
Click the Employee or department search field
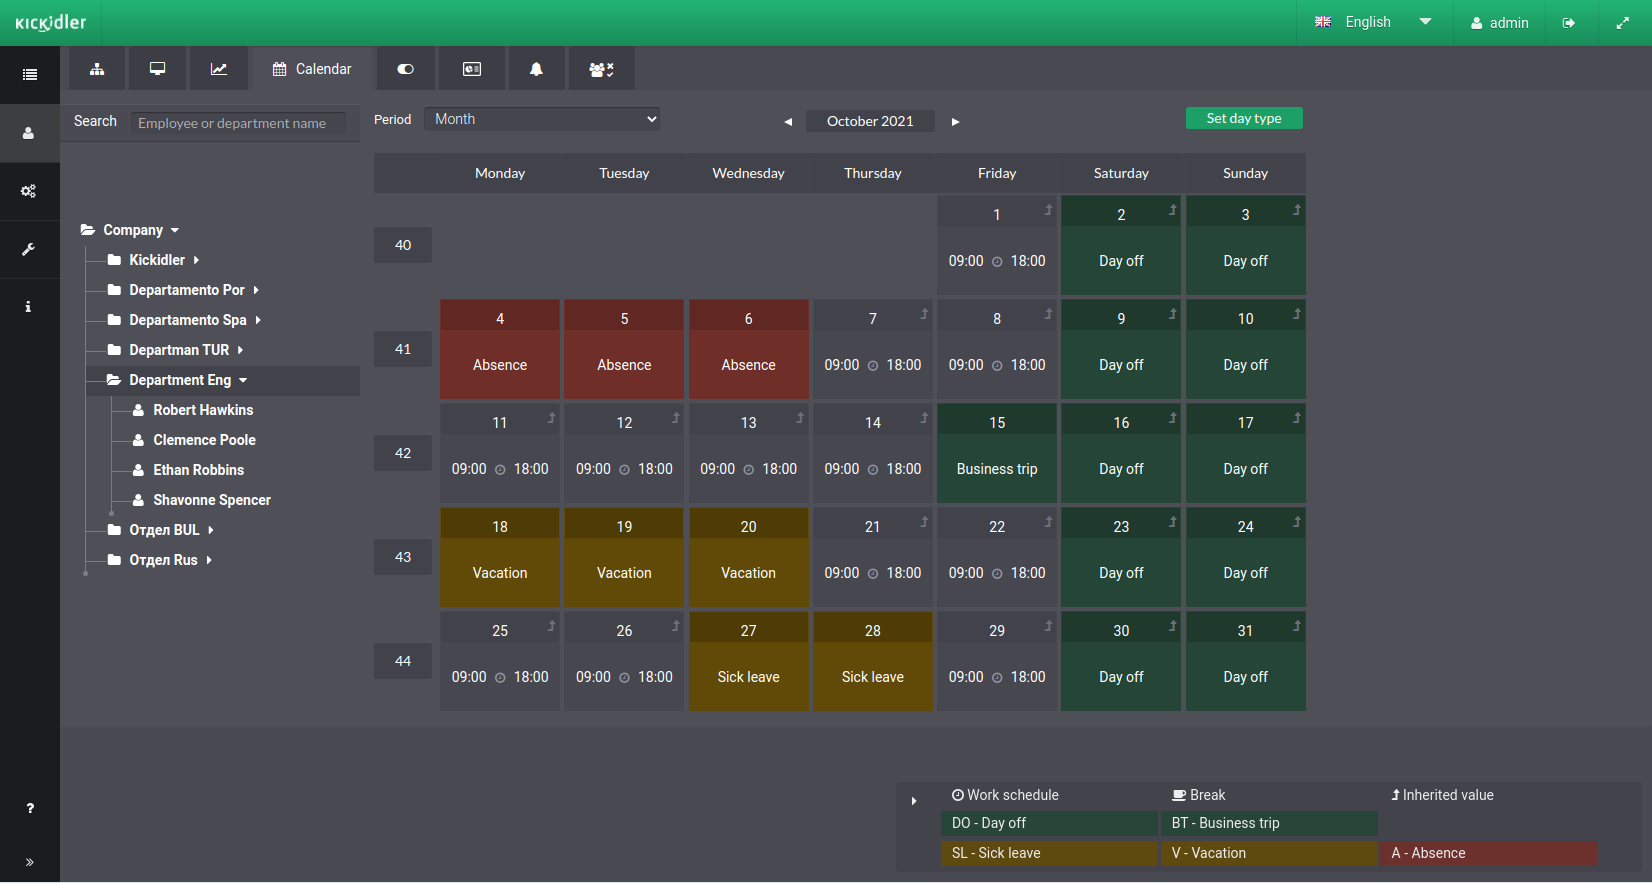point(238,123)
